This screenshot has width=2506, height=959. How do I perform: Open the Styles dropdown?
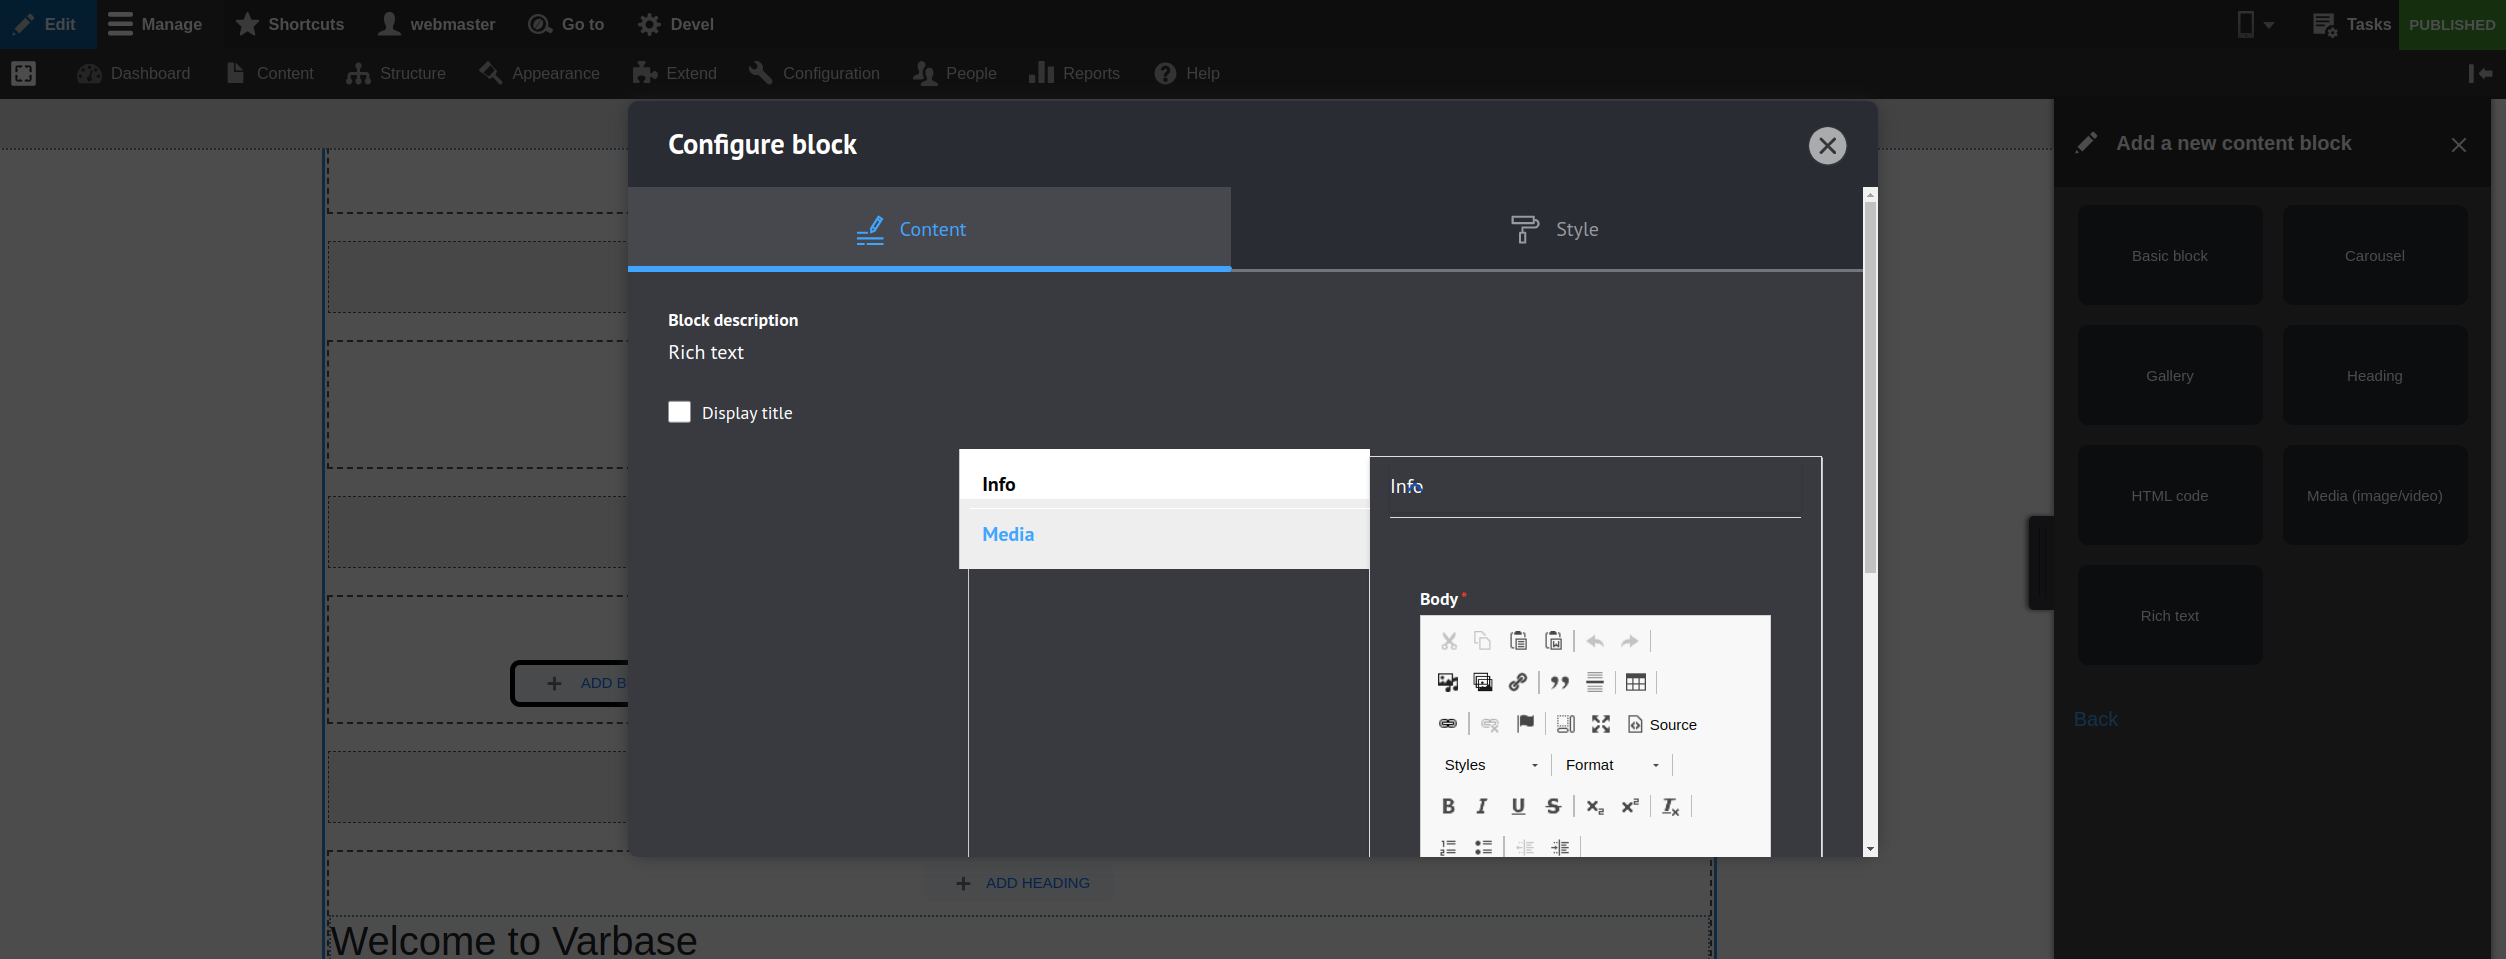(1490, 765)
